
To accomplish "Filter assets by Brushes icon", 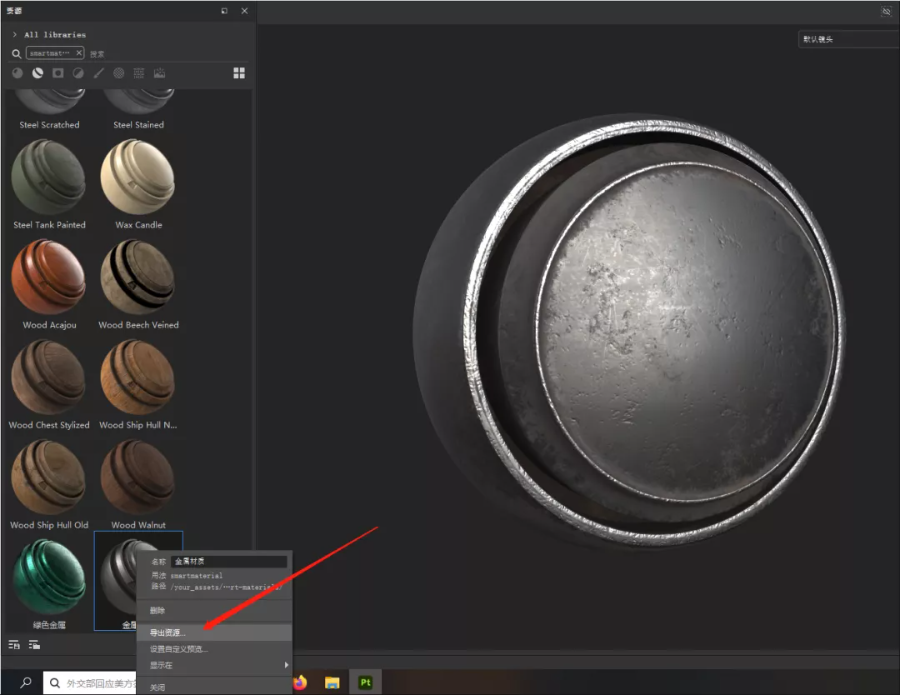I will click(x=99, y=73).
